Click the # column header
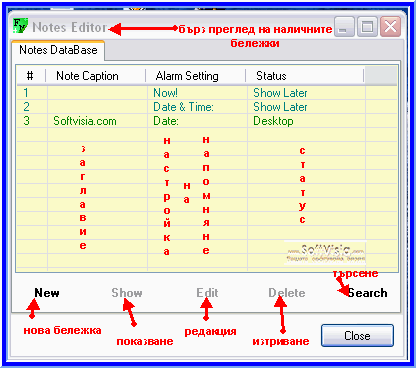Image resolution: width=416 pixels, height=368 pixels. click(x=30, y=76)
